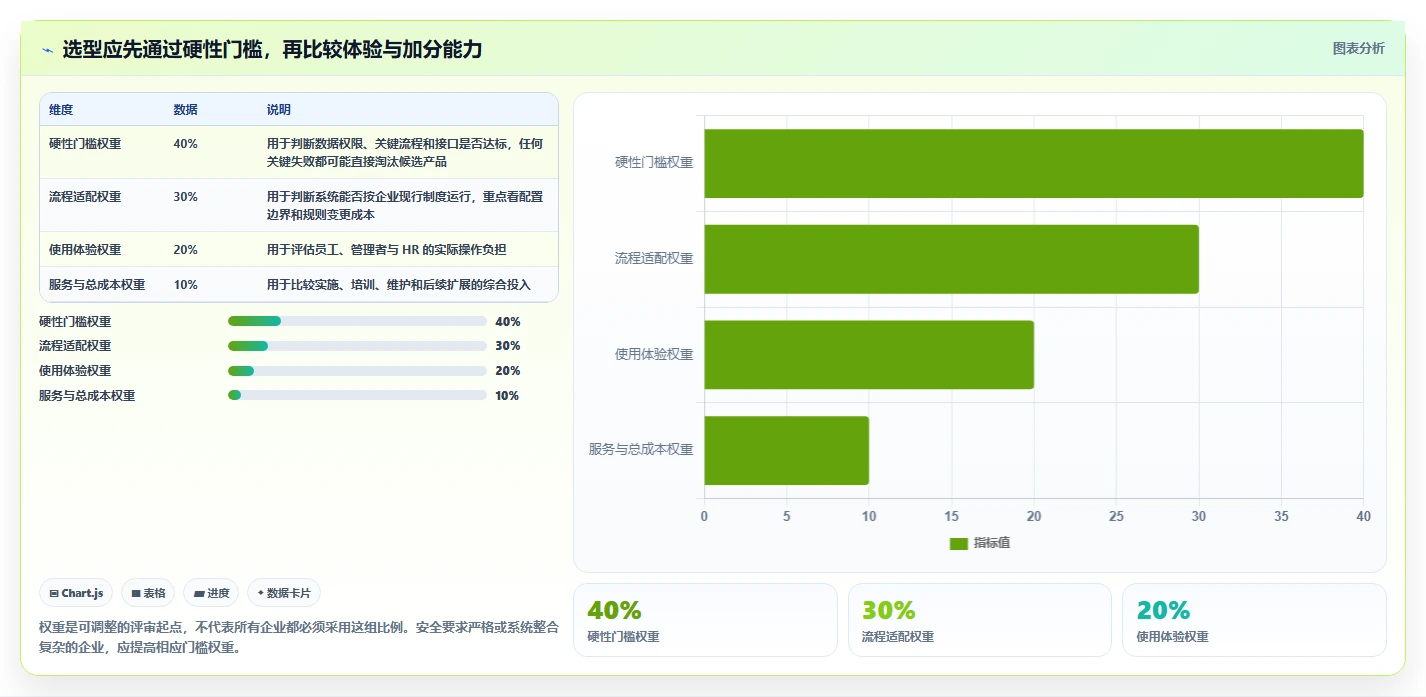Click the green legend color box
Image resolution: width=1426 pixels, height=697 pixels.
click(x=958, y=544)
